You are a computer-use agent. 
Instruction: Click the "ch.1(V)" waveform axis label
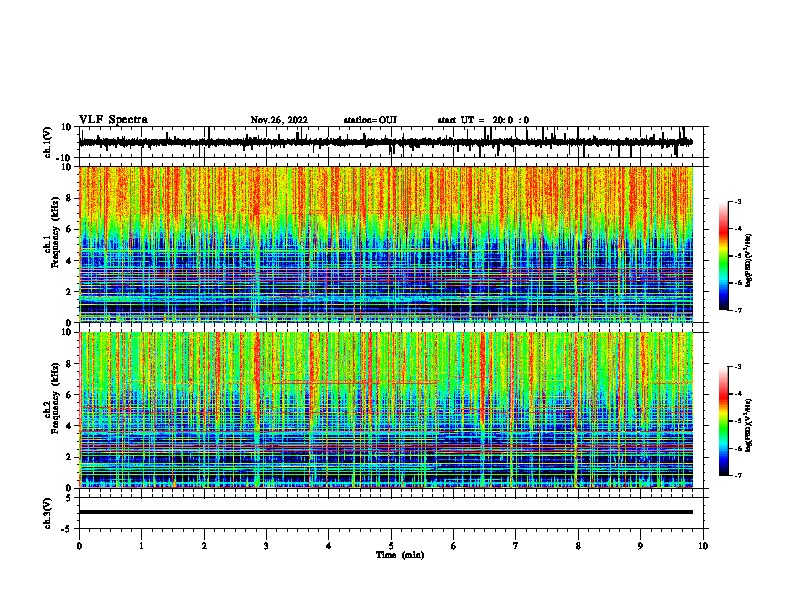click(48, 142)
